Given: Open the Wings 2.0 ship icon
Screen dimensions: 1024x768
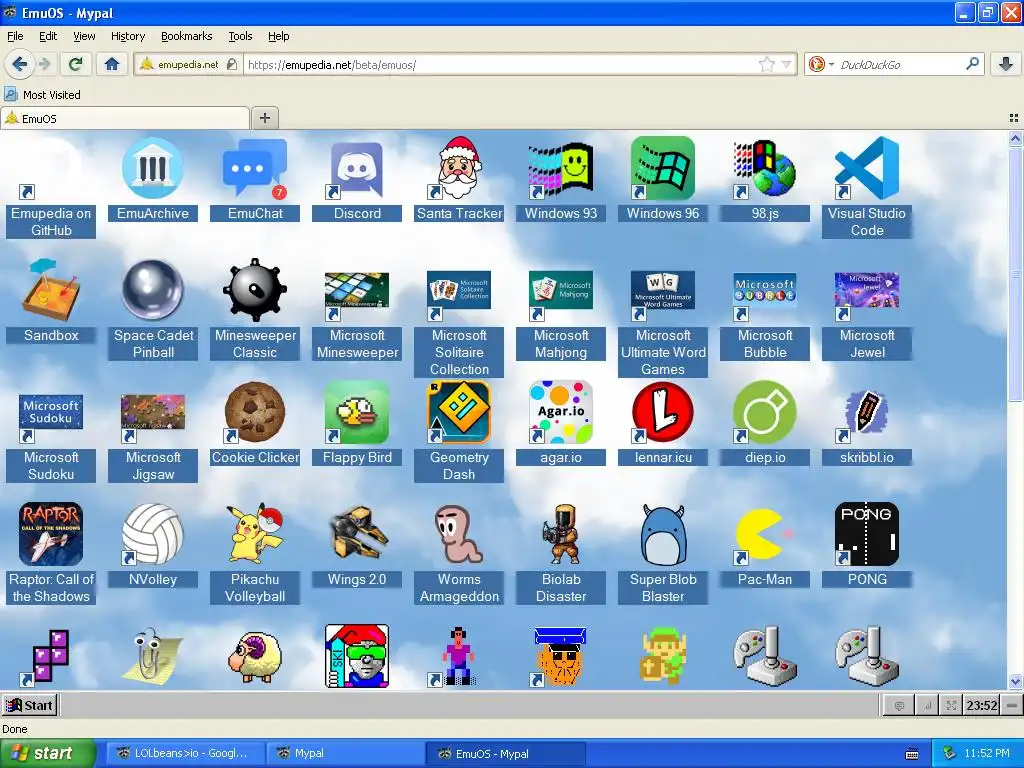Looking at the screenshot, I should pyautogui.click(x=357, y=534).
